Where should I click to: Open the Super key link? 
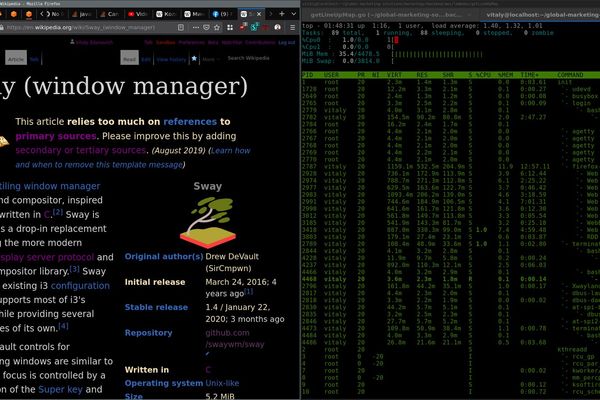(x=60, y=390)
